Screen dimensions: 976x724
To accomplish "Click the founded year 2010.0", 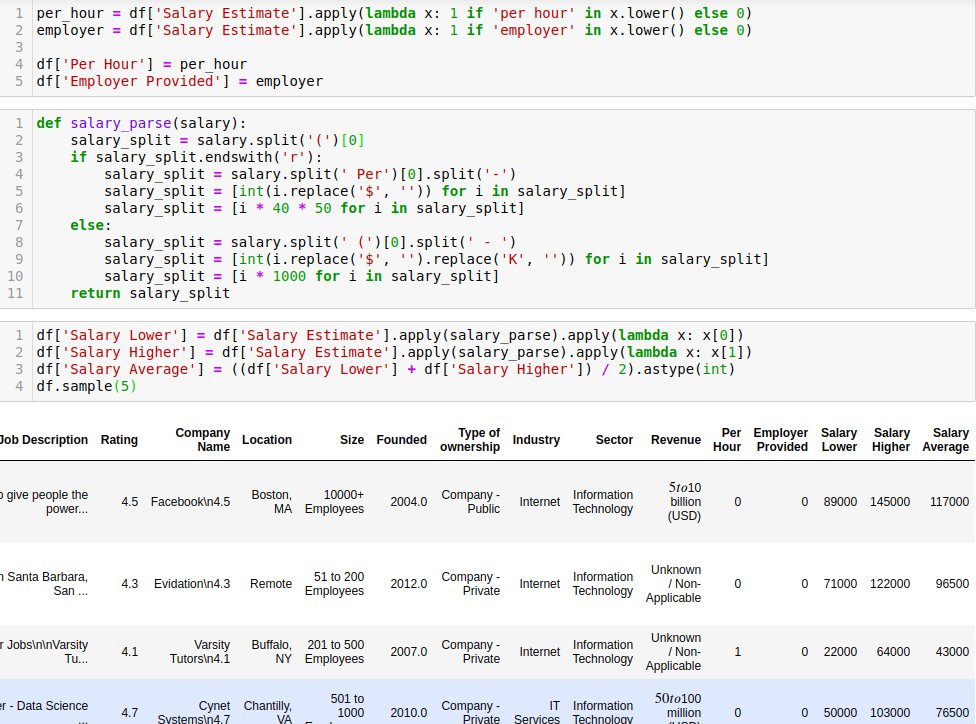I will pos(408,713).
